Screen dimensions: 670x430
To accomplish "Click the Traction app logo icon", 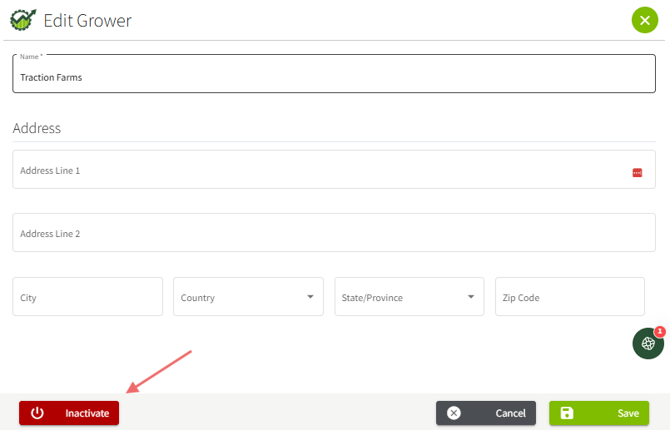I will 21,20.
